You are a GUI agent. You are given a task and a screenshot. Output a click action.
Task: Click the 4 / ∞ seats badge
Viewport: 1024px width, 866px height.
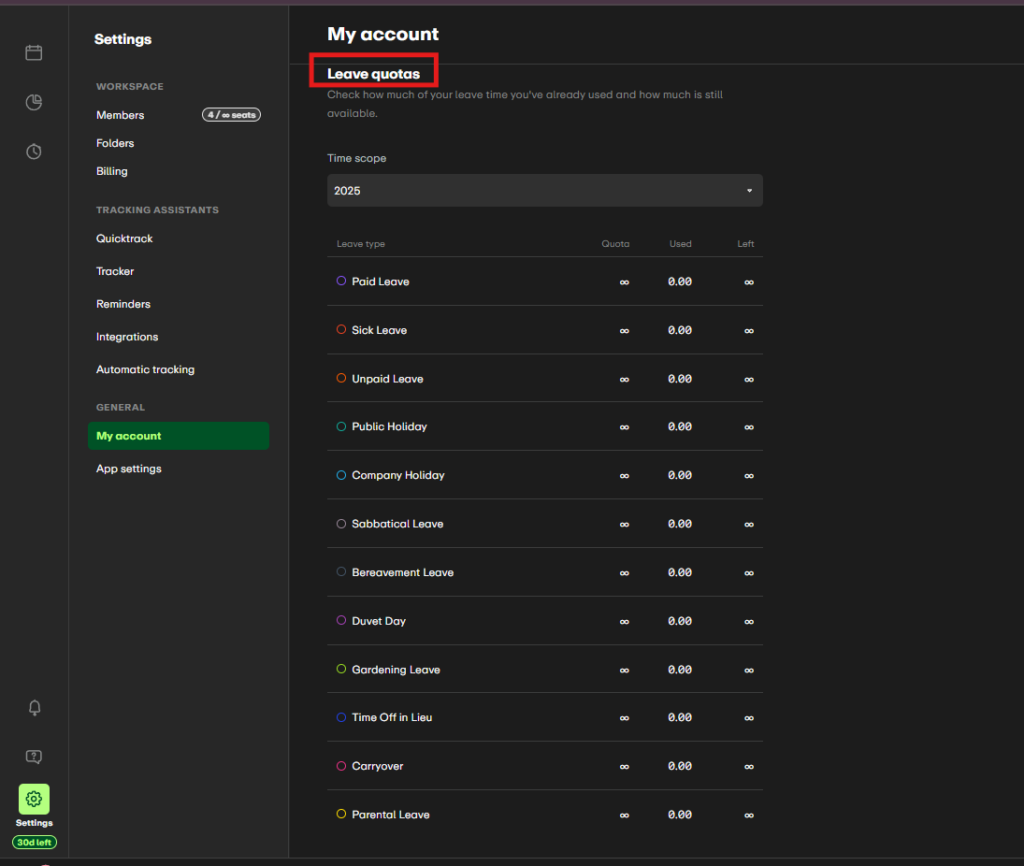tap(231, 115)
